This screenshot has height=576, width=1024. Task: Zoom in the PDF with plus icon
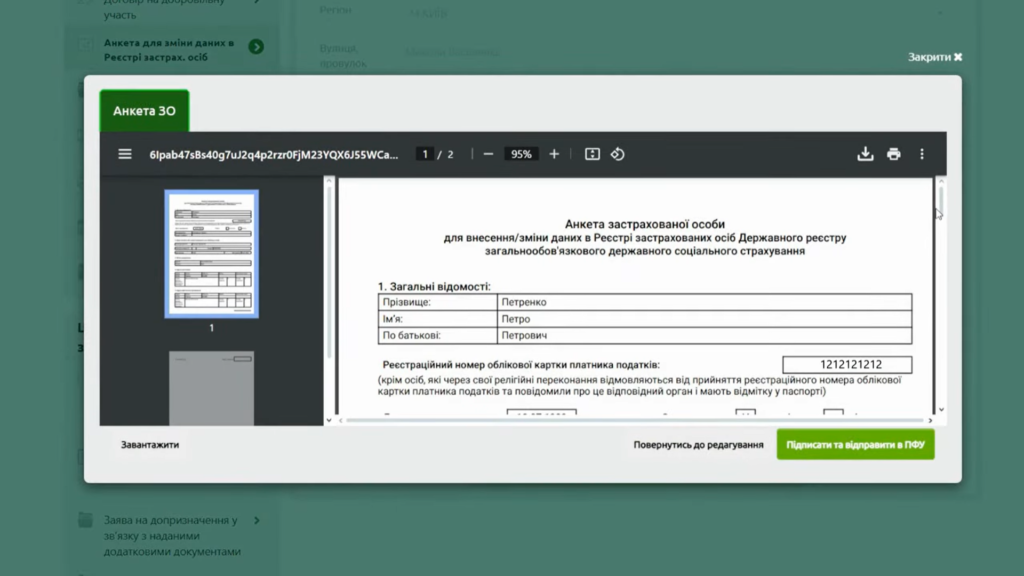click(554, 154)
